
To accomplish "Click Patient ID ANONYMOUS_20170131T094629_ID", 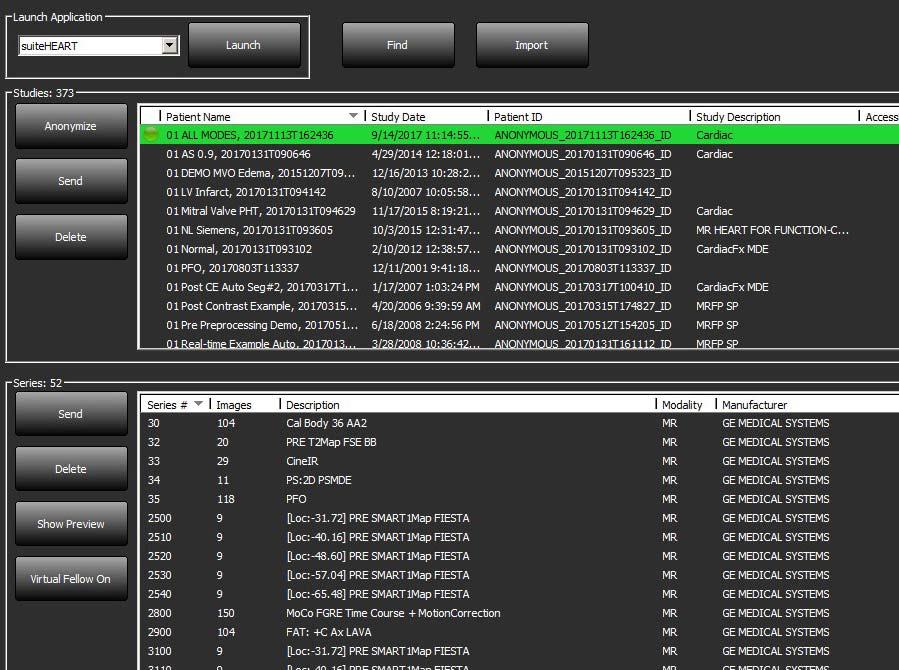I will [x=583, y=211].
